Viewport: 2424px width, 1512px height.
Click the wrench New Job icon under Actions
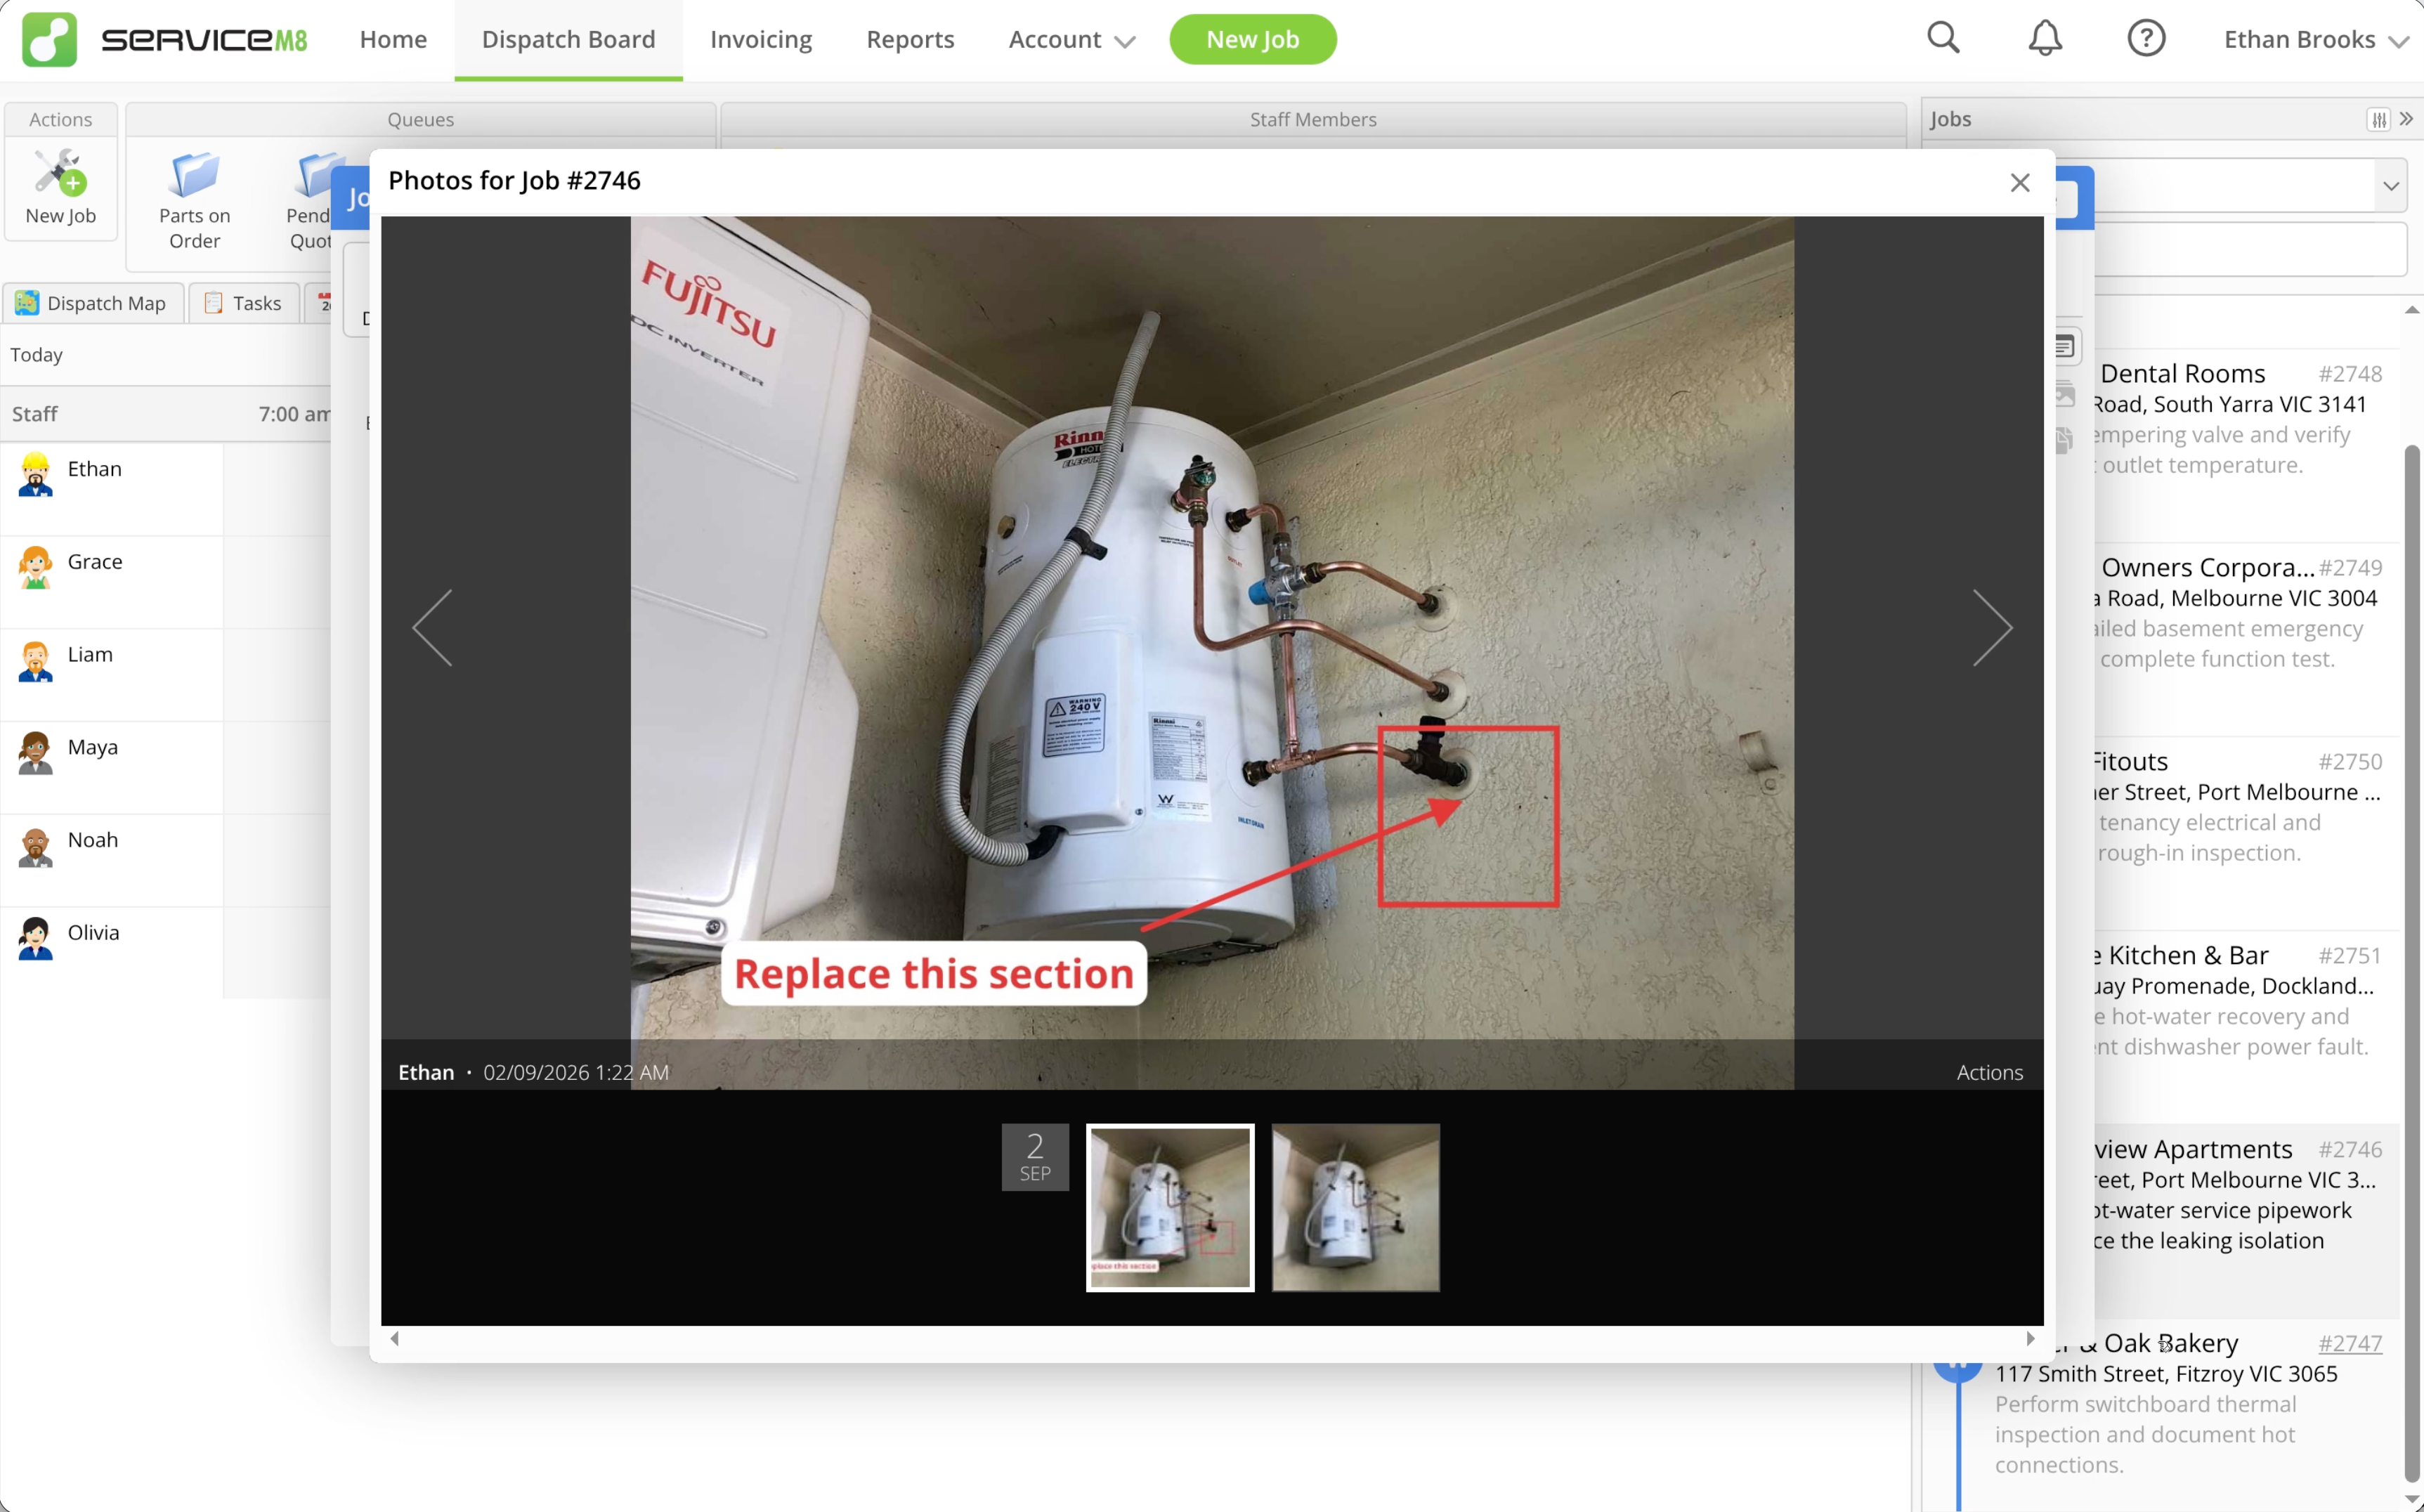[60, 172]
